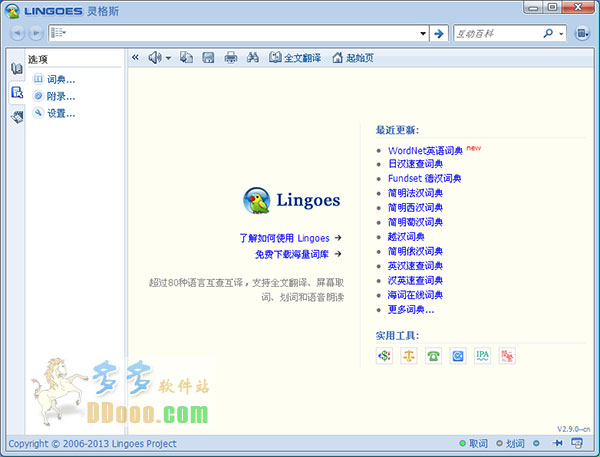
Task: Open the IPA phonetic tool icon
Action: coord(483,356)
